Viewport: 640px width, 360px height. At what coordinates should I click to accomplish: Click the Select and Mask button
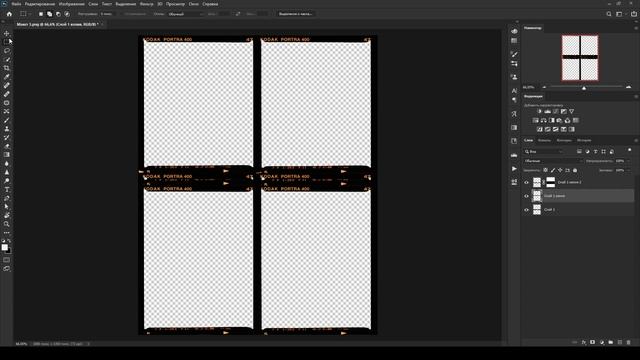click(296, 14)
